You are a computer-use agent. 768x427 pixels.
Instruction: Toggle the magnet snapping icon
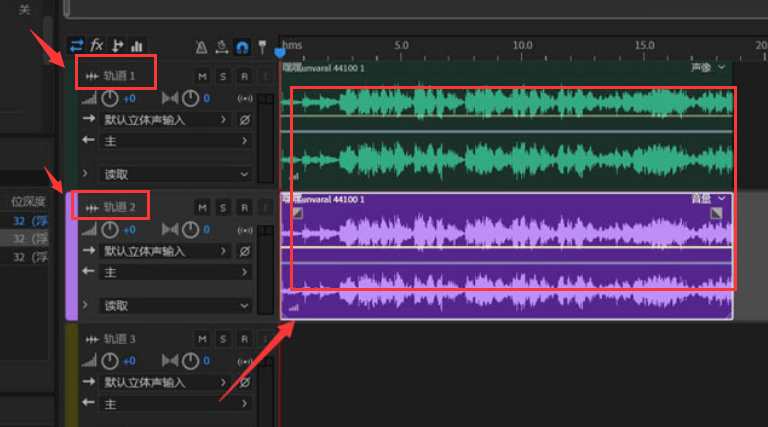click(242, 47)
